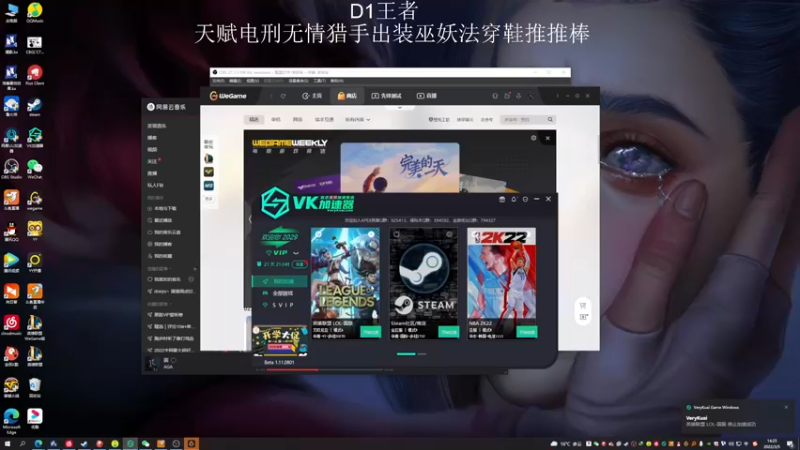The height and width of the screenshot is (450, 800).
Task: Open the QQMusic desktop shortcut
Action: pos(35,12)
